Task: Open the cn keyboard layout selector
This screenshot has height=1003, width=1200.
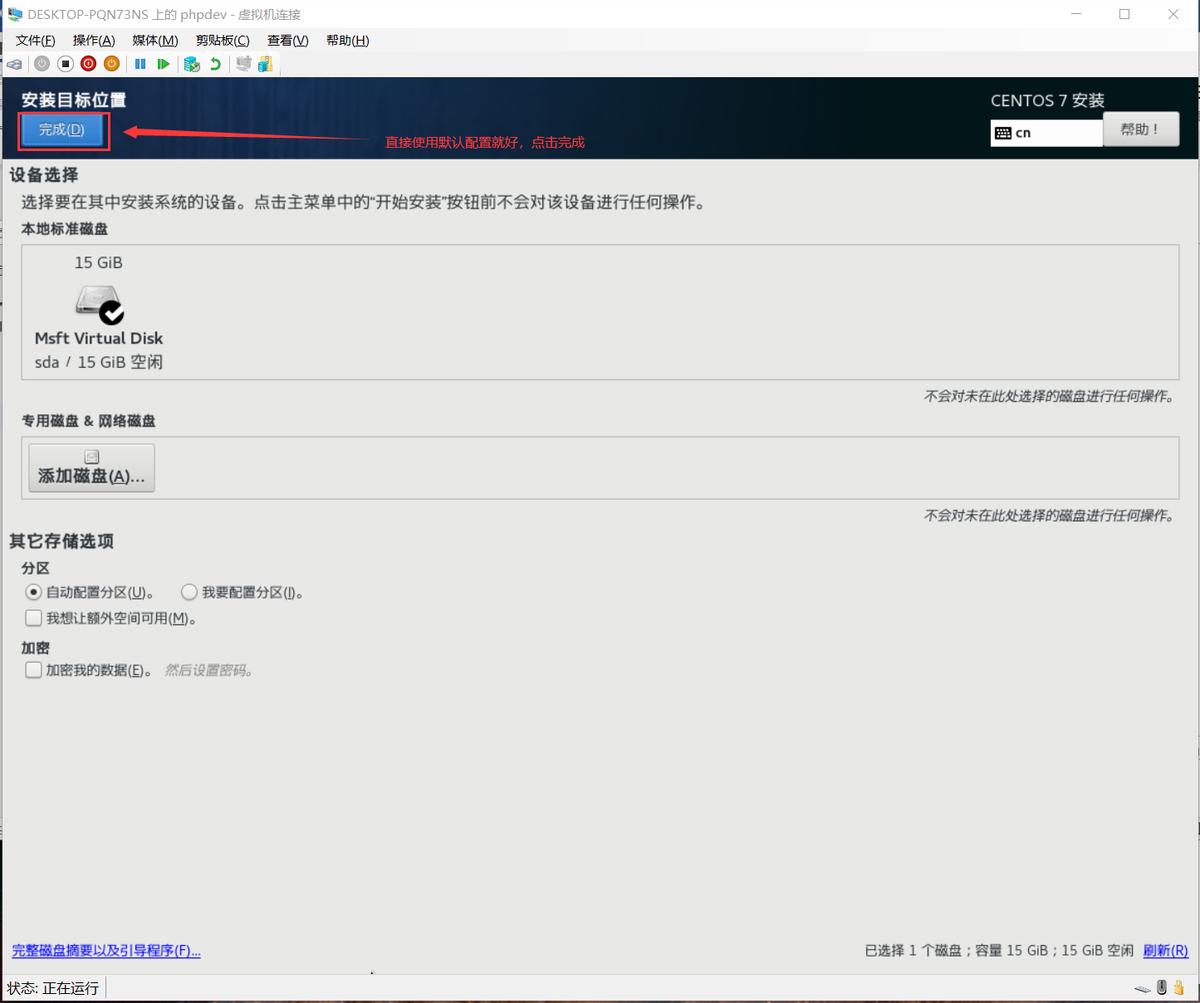Action: (1045, 131)
